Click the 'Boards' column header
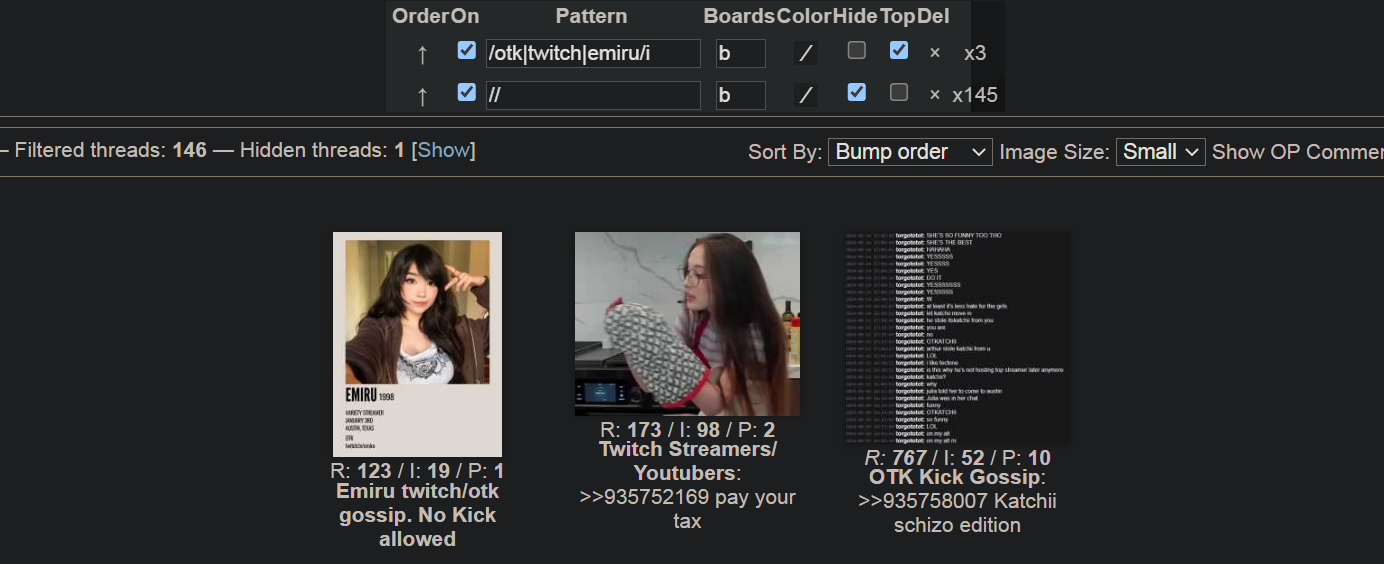Screen dimensions: 1384x564 pos(740,16)
